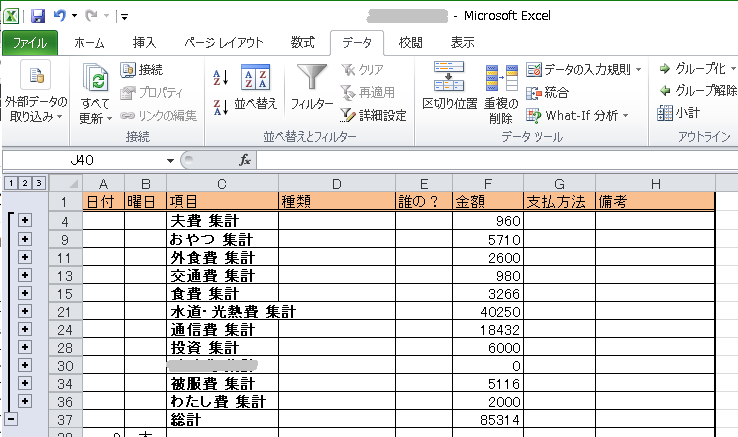The width and height of the screenshot is (738, 437).
Task: Open What-If 分析 menu
Action: point(578,115)
